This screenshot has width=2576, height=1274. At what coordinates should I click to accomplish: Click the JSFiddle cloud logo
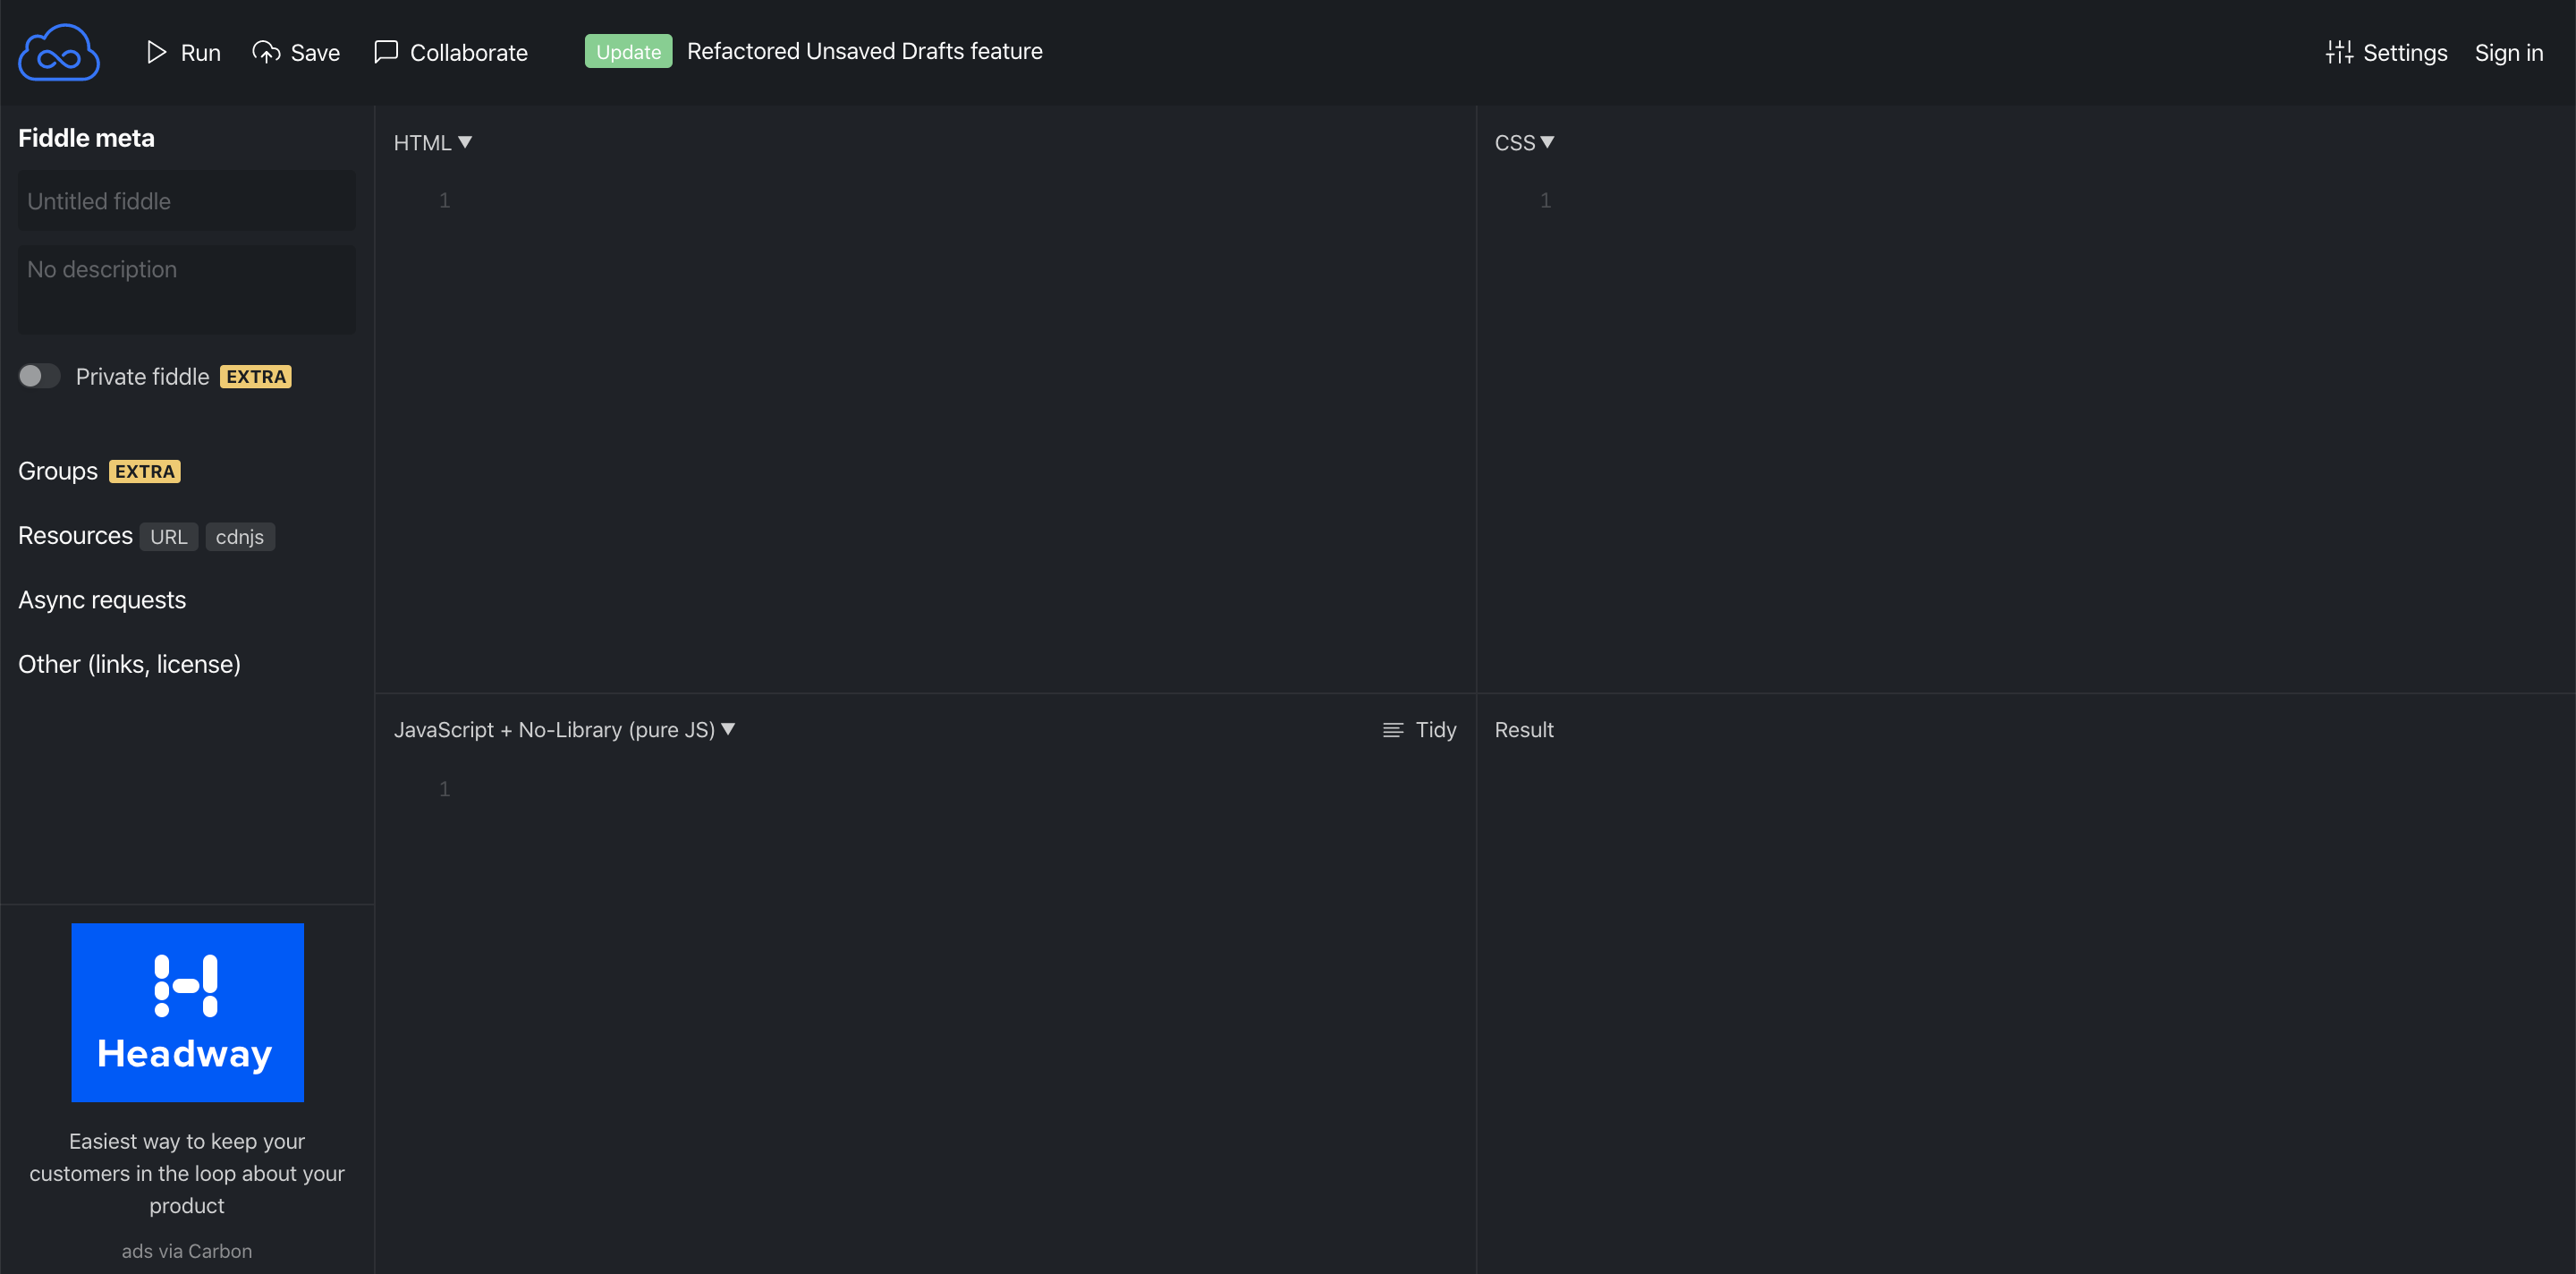[58, 52]
